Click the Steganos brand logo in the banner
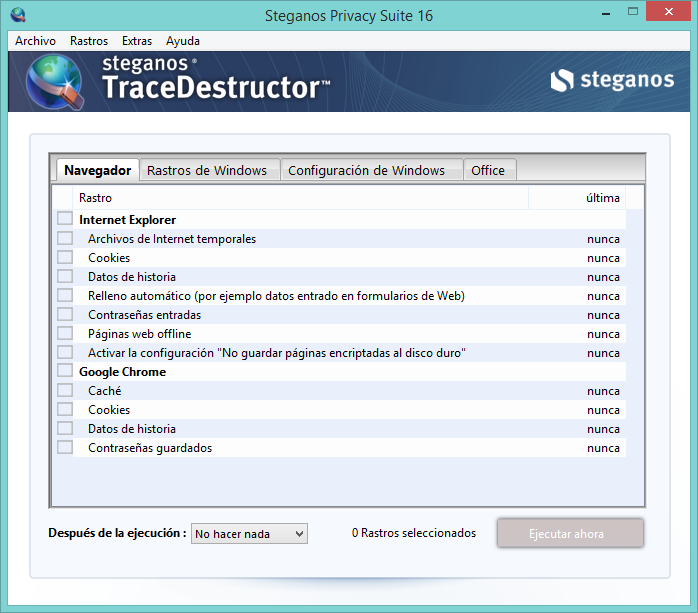Screen dimensions: 698x613 tap(612, 80)
